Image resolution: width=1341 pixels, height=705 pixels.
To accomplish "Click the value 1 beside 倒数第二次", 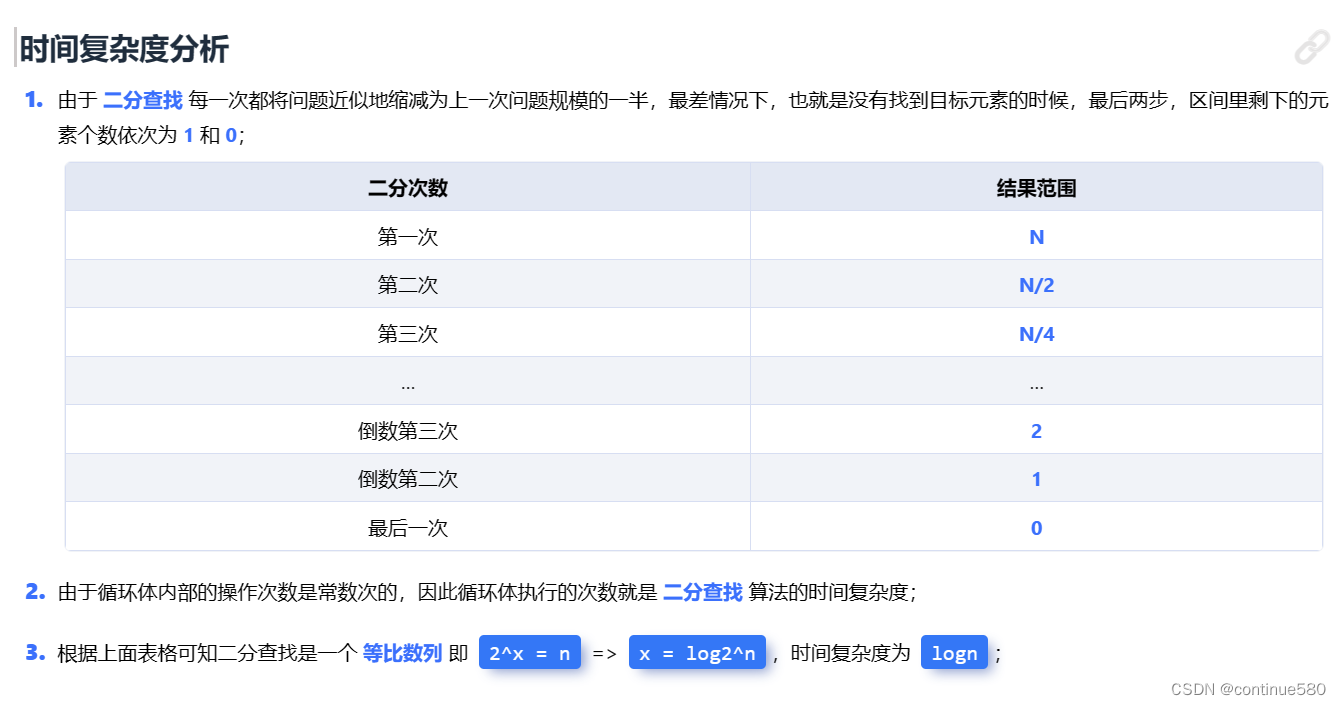I will pos(1036,478).
